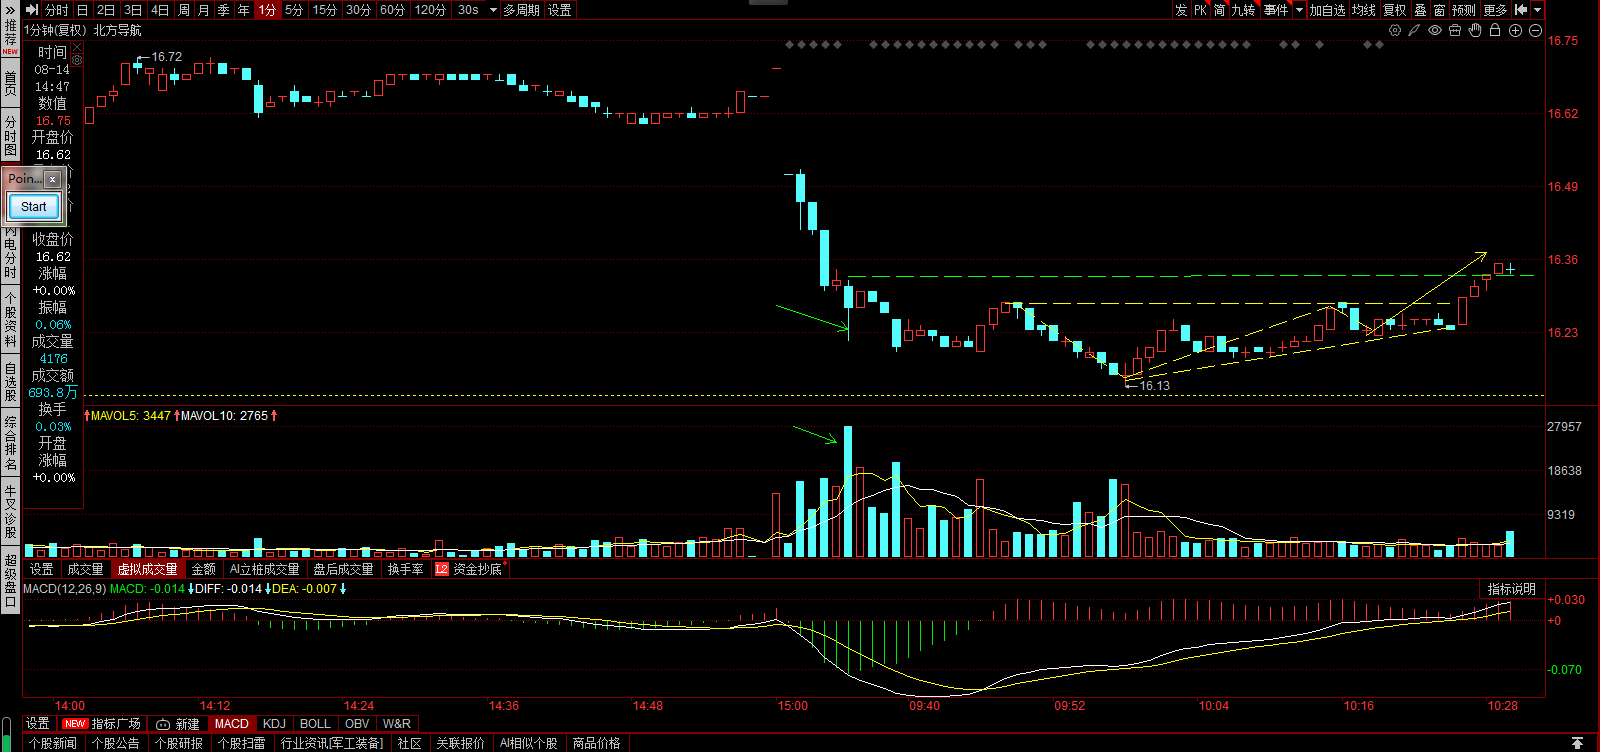Open volume panel 设置 settings
Image resolution: width=1600 pixels, height=752 pixels.
[x=42, y=569]
